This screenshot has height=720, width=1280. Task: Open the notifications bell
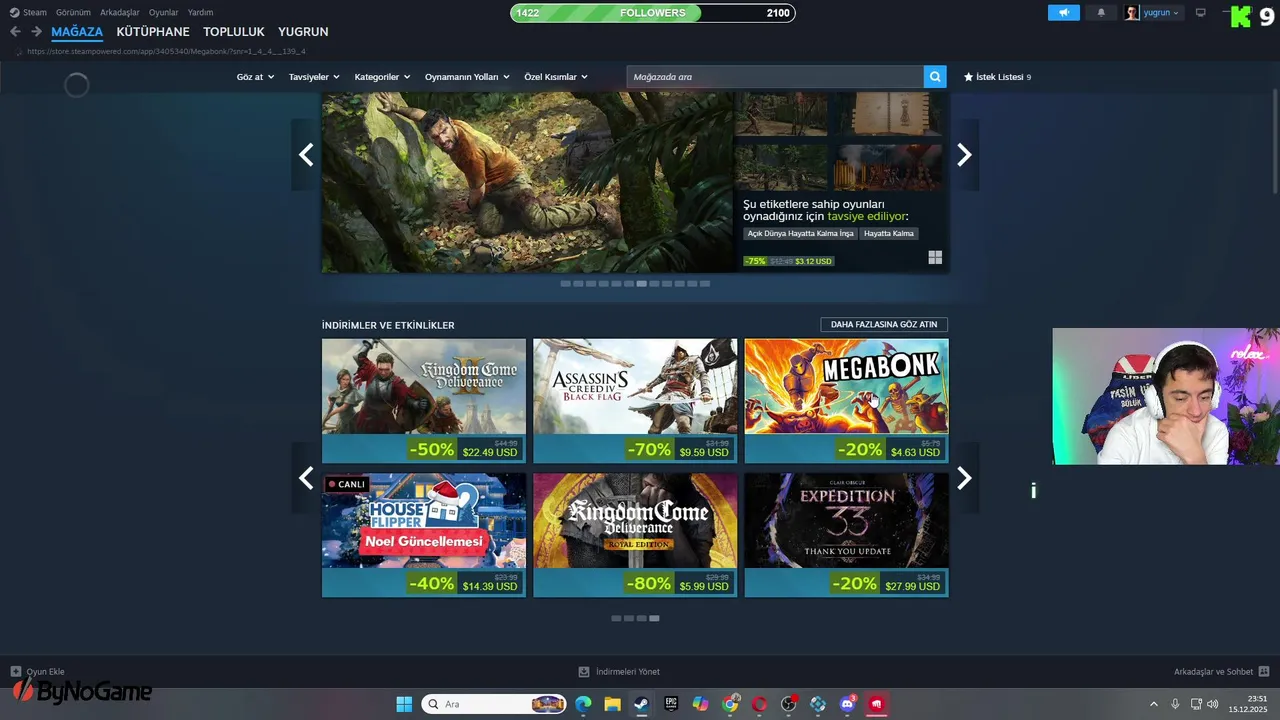(1101, 13)
